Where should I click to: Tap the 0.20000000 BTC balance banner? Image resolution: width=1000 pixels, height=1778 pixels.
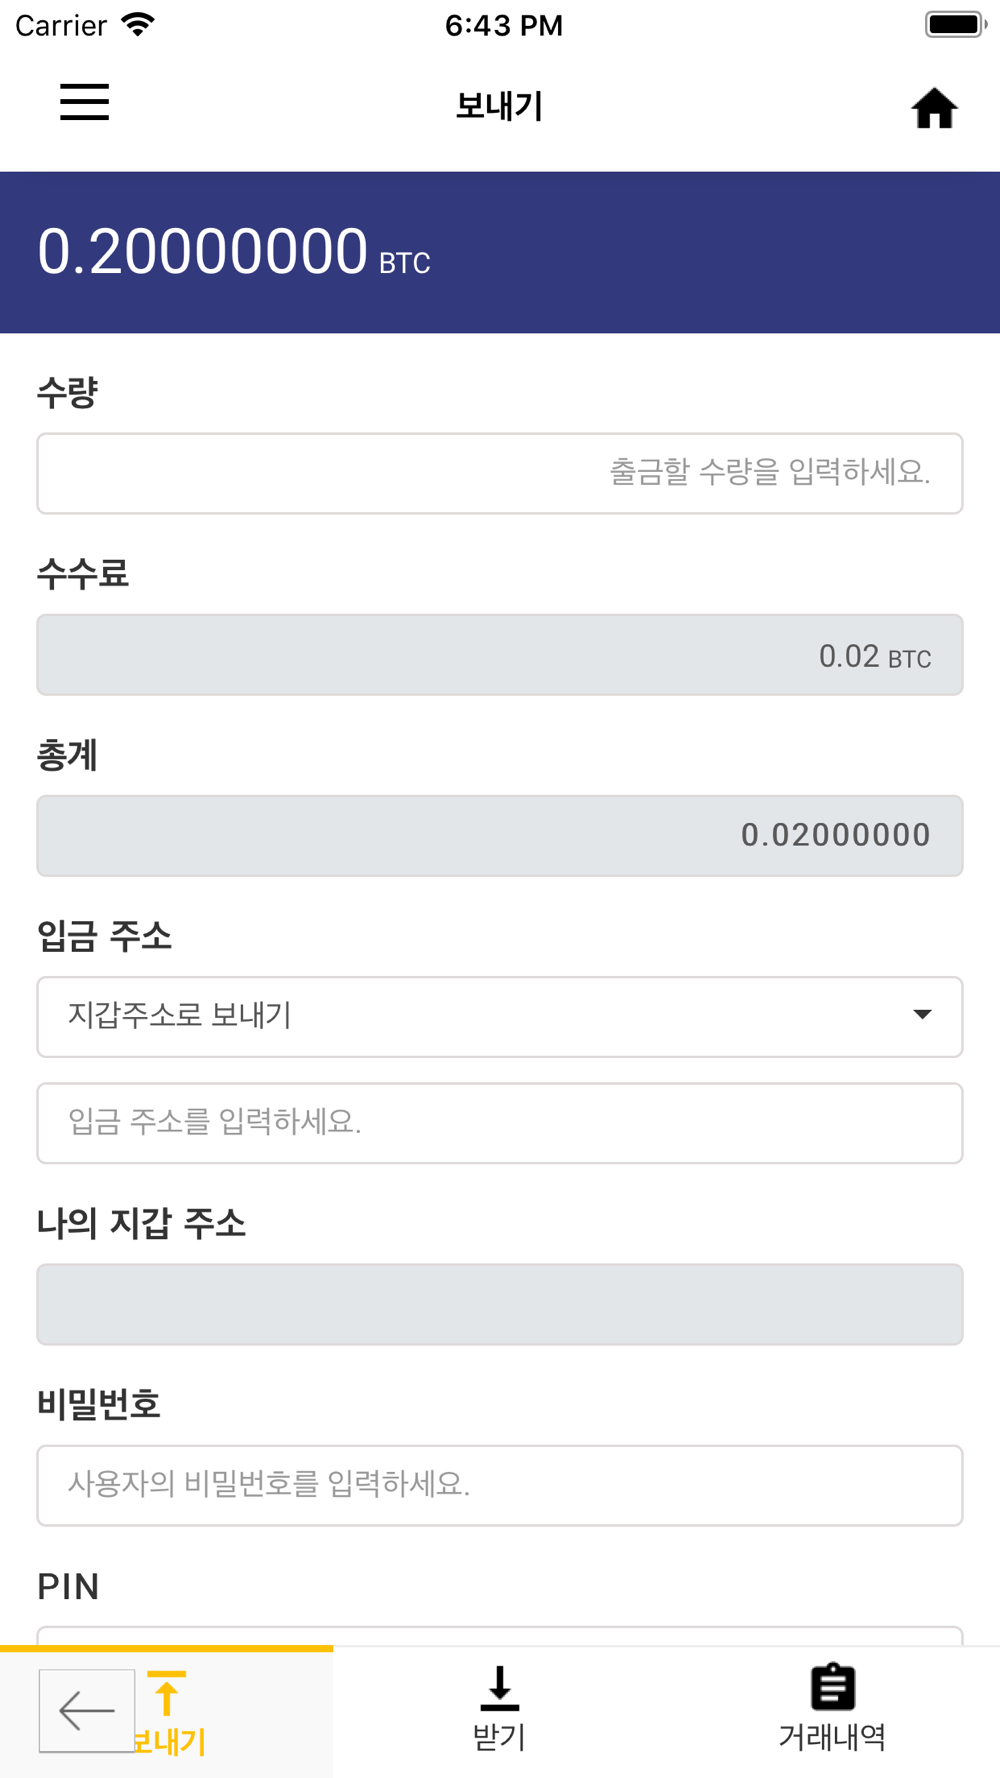tap(500, 252)
